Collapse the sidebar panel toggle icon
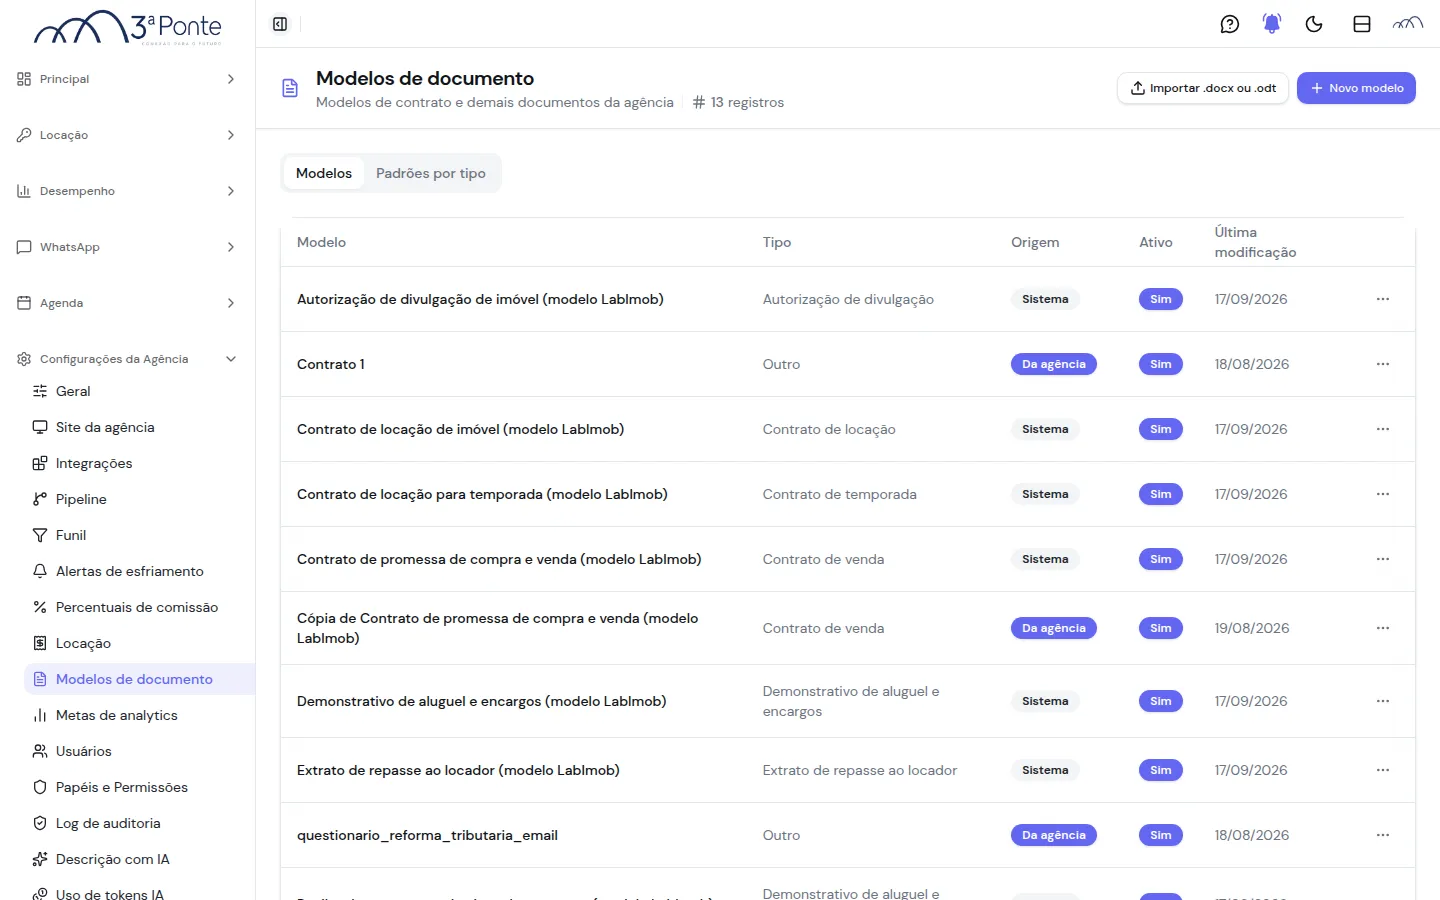 280,24
